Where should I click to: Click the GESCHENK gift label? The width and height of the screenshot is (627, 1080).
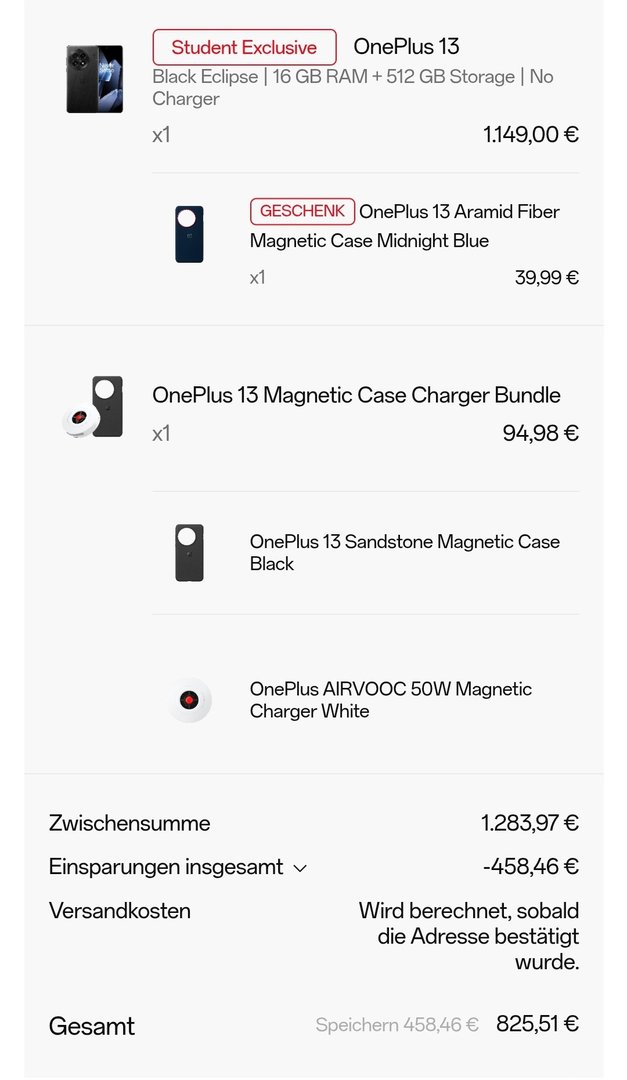tap(302, 211)
